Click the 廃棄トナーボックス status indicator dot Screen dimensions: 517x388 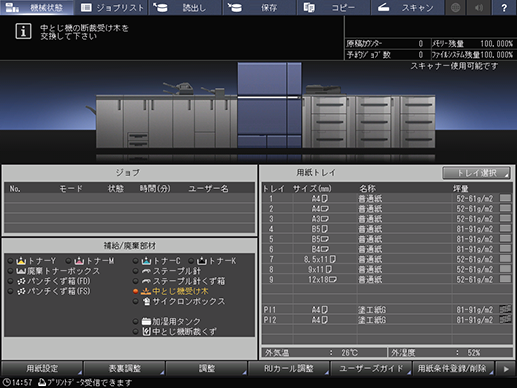[11, 271]
